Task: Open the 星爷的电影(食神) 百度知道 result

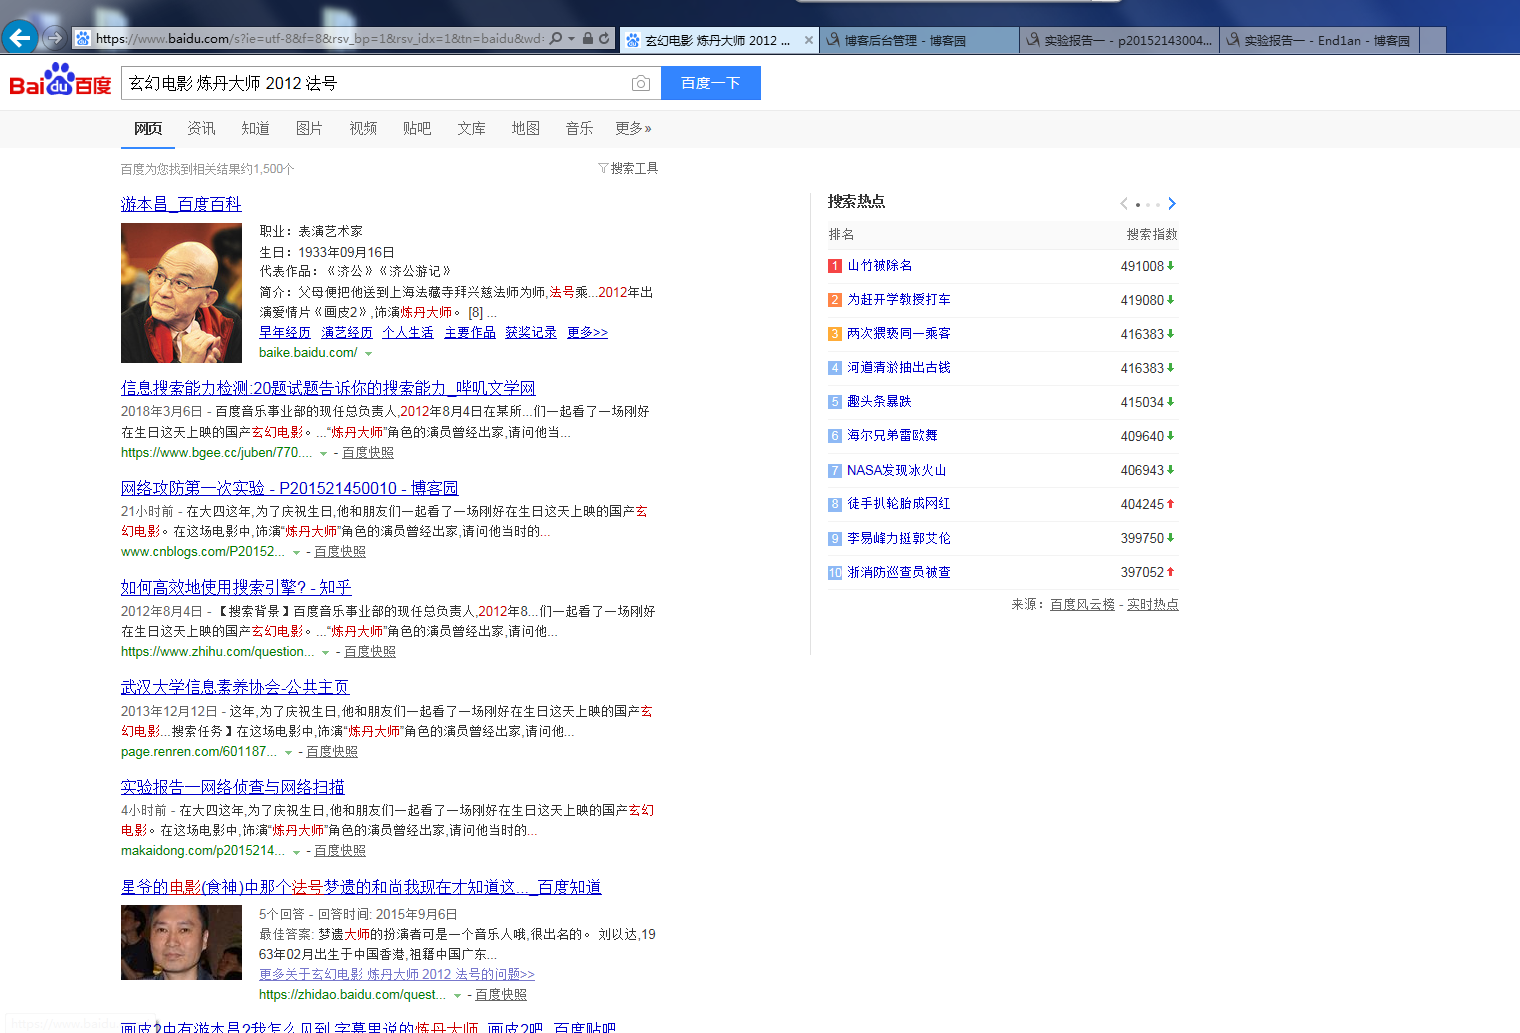Action: tap(361, 887)
